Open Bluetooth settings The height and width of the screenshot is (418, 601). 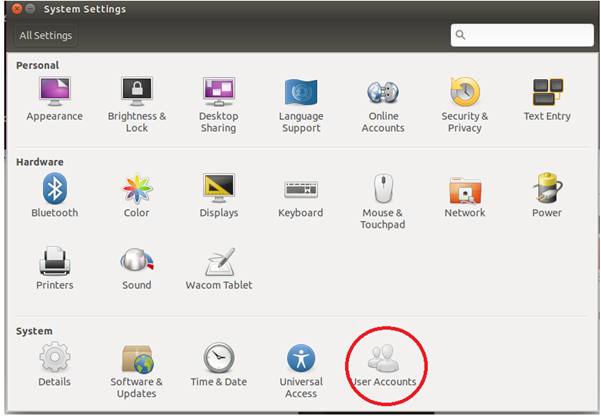click(54, 195)
